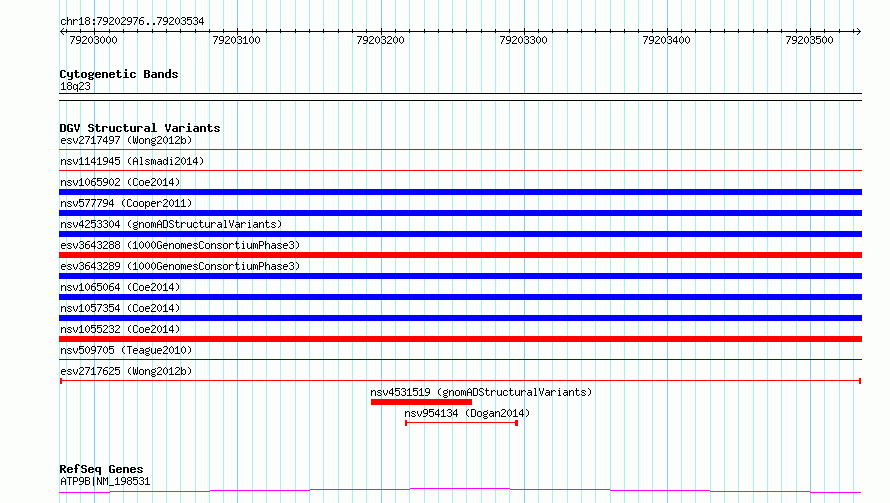This screenshot has height=503, width=890.
Task: Click the red bar under nsv1055232
Action: click(460, 339)
